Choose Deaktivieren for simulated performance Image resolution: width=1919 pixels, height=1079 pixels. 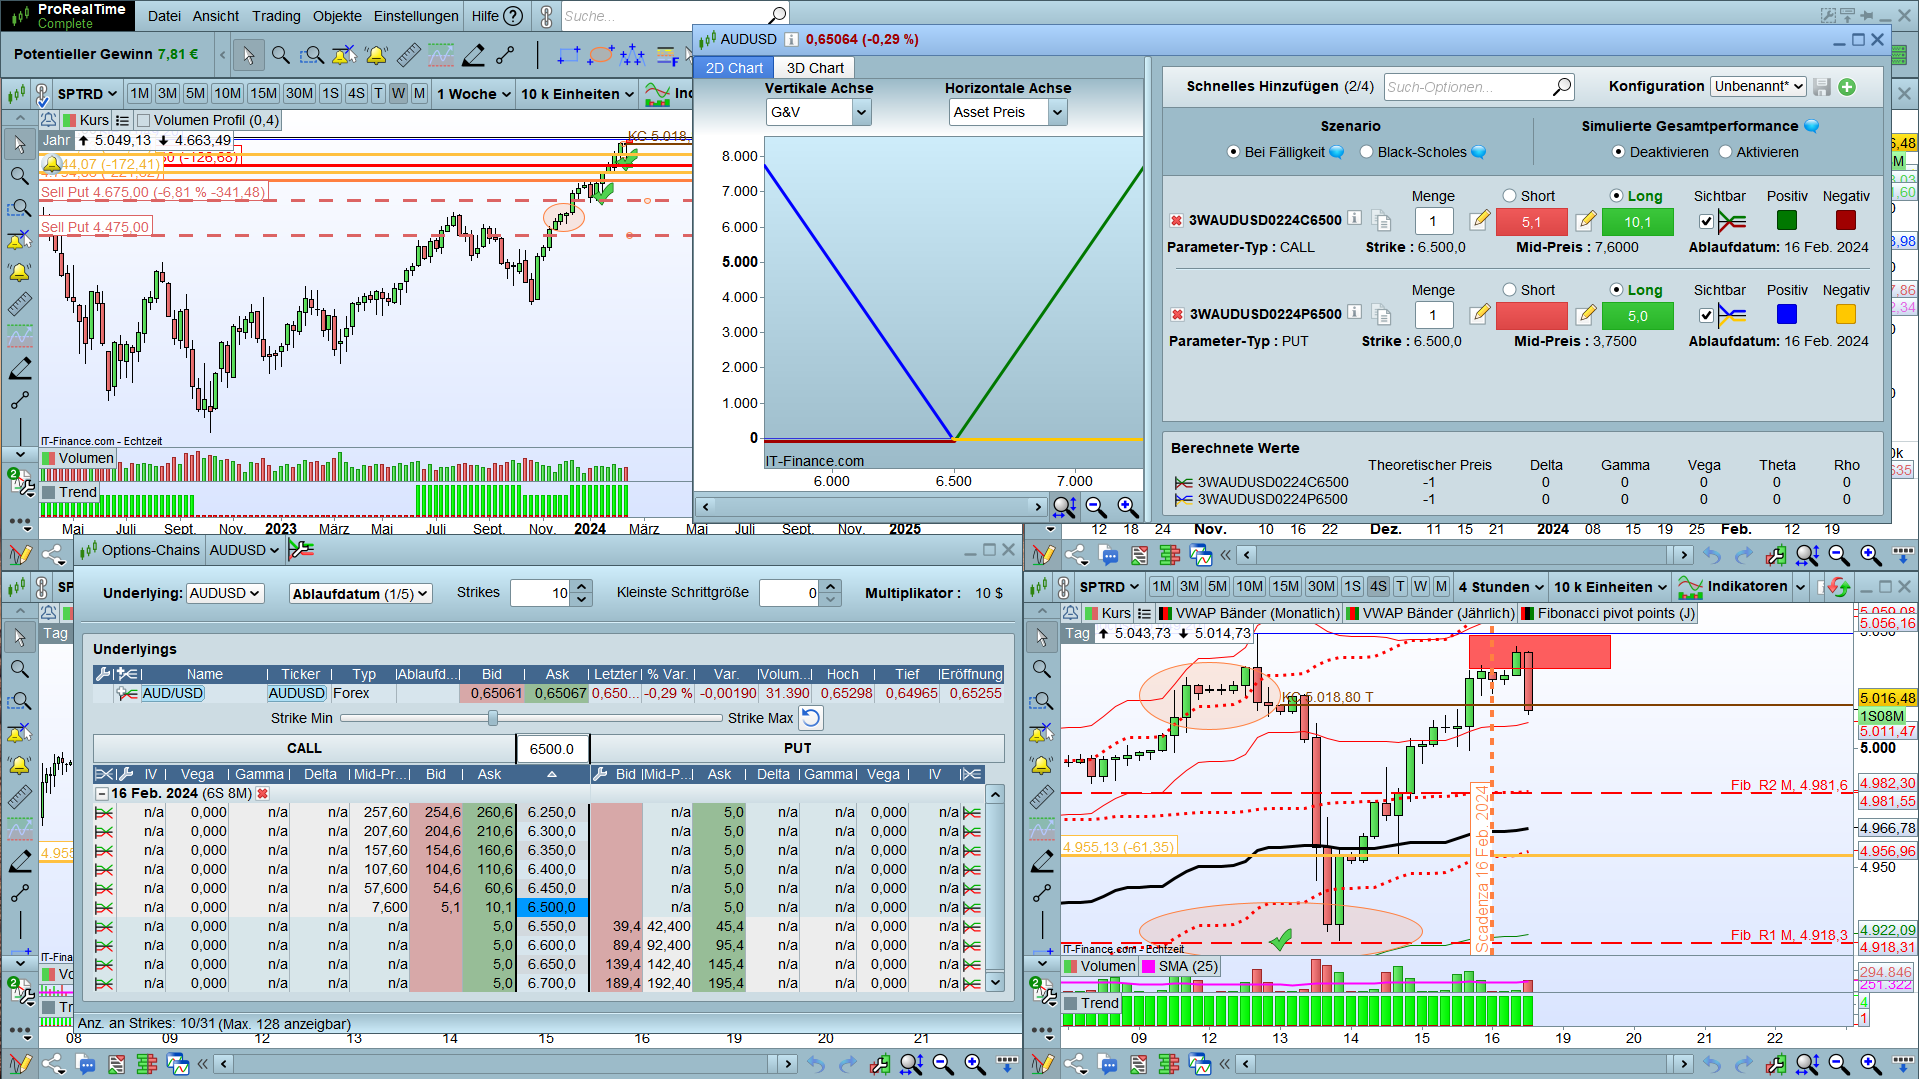[x=1618, y=152]
